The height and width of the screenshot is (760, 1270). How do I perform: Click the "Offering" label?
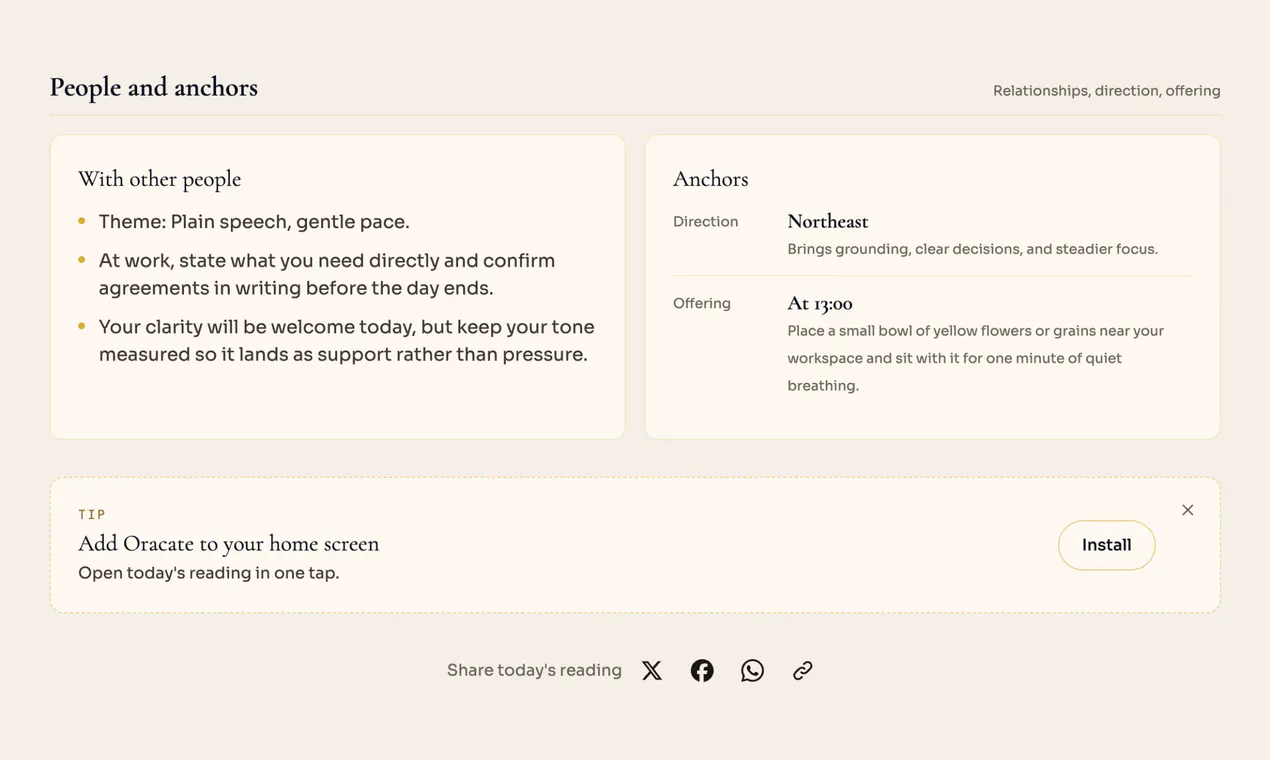pos(701,304)
